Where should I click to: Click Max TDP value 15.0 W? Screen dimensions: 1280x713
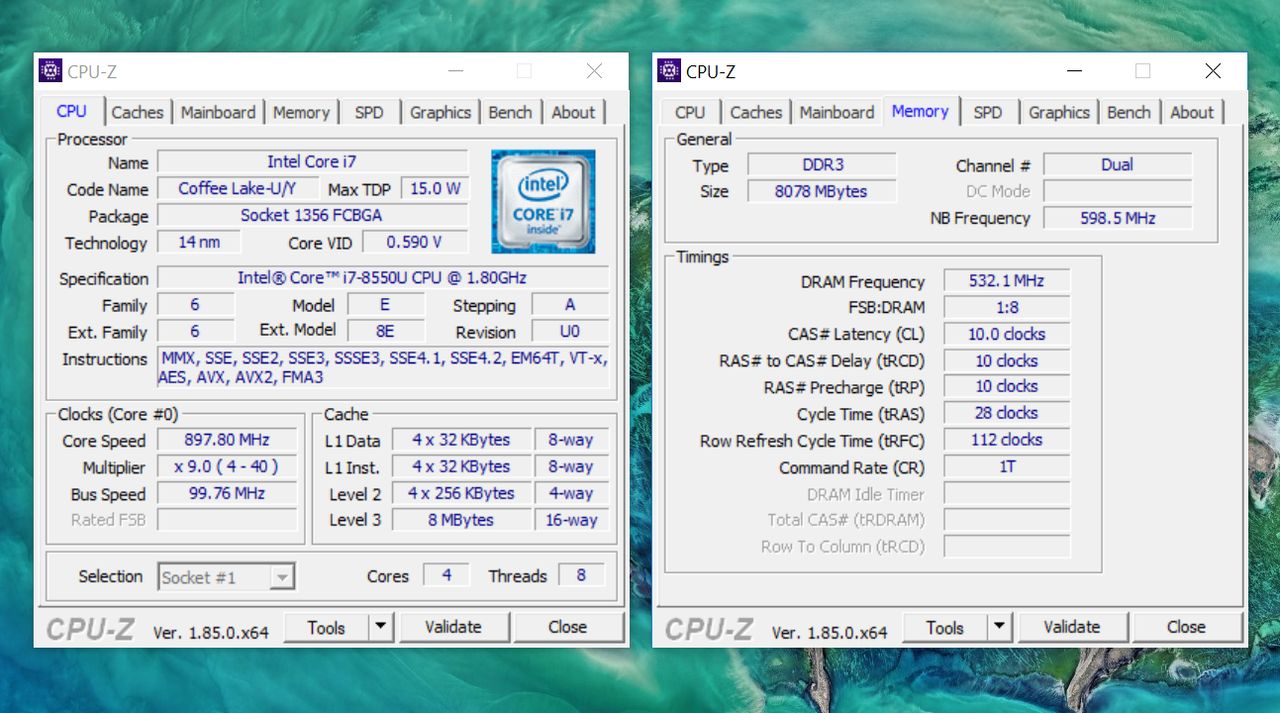[x=435, y=188]
